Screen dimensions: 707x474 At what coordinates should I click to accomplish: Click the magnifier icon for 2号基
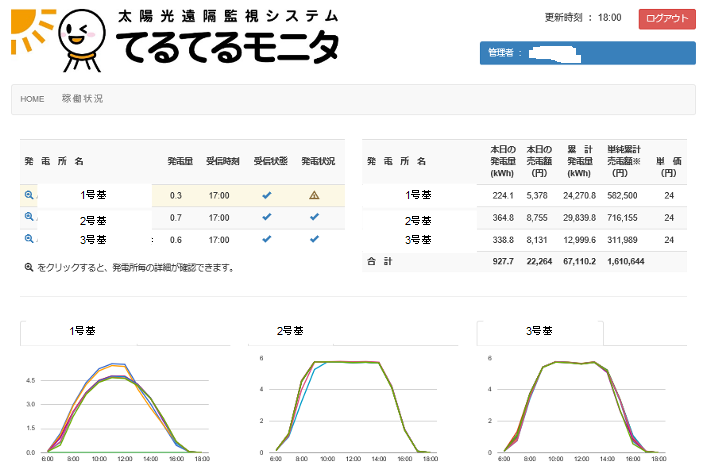pos(29,216)
